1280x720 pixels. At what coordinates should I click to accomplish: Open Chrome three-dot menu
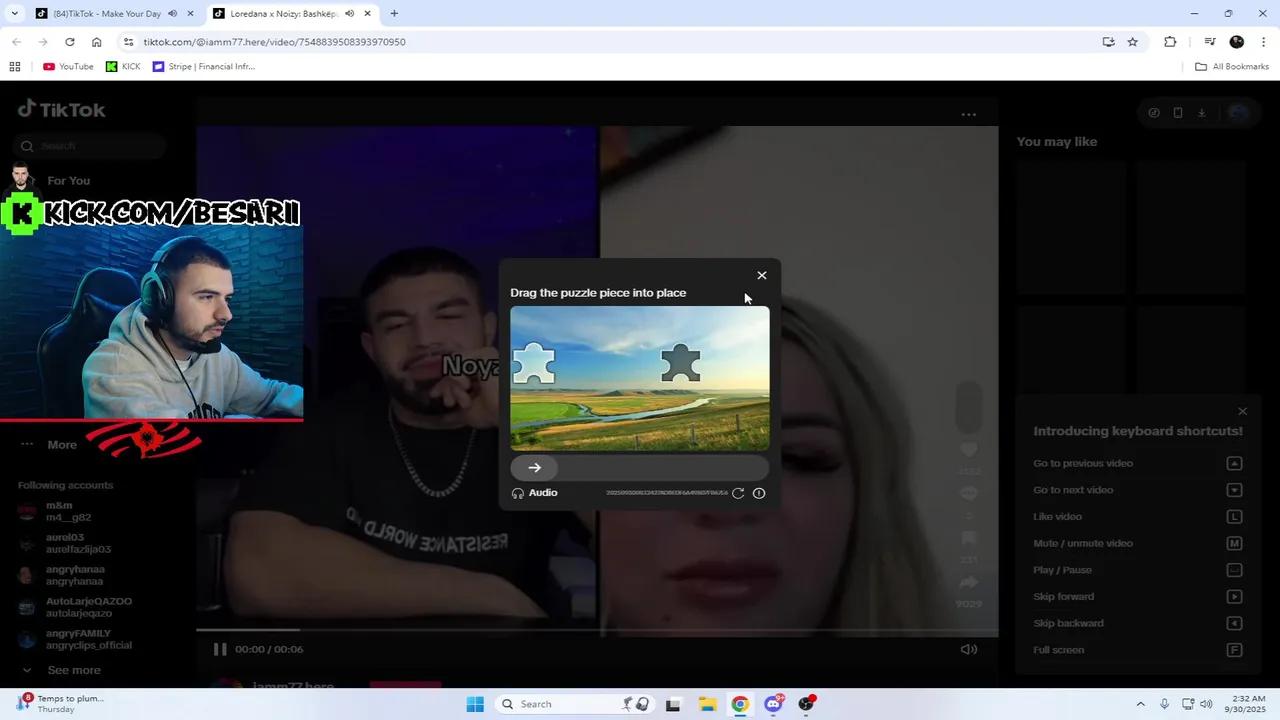pos(1262,42)
